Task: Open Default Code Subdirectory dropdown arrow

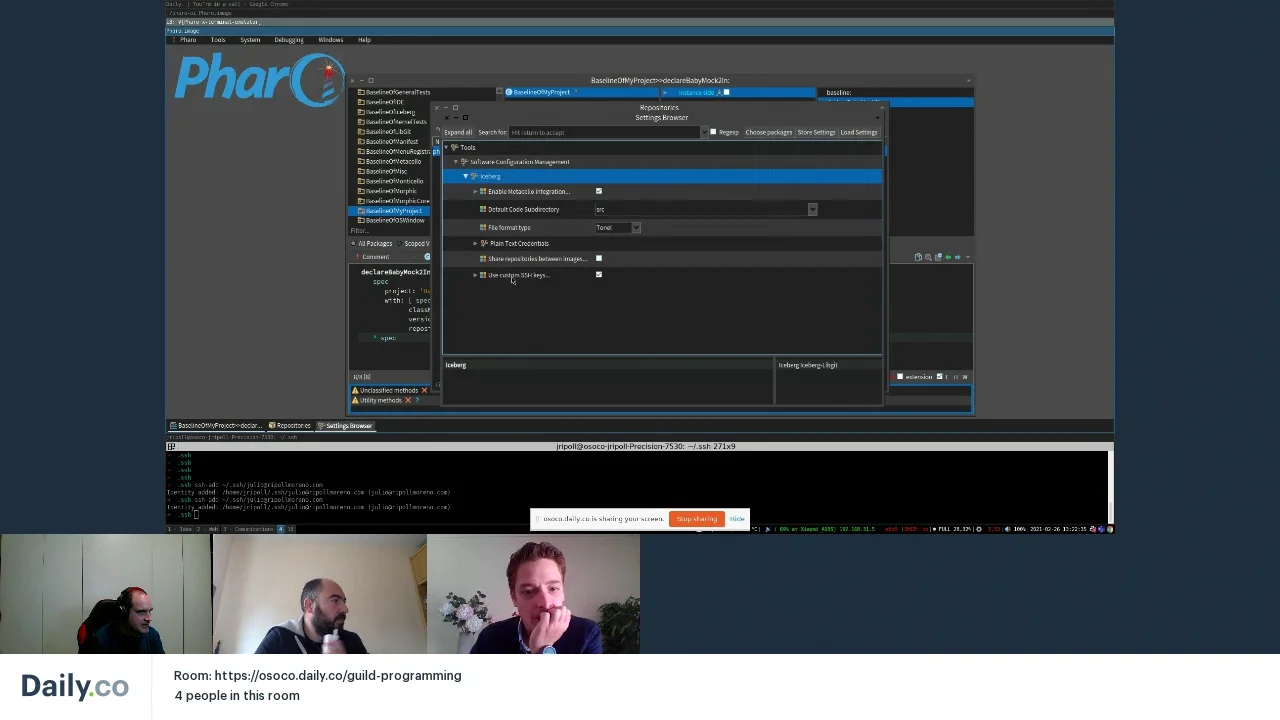Action: tap(812, 209)
